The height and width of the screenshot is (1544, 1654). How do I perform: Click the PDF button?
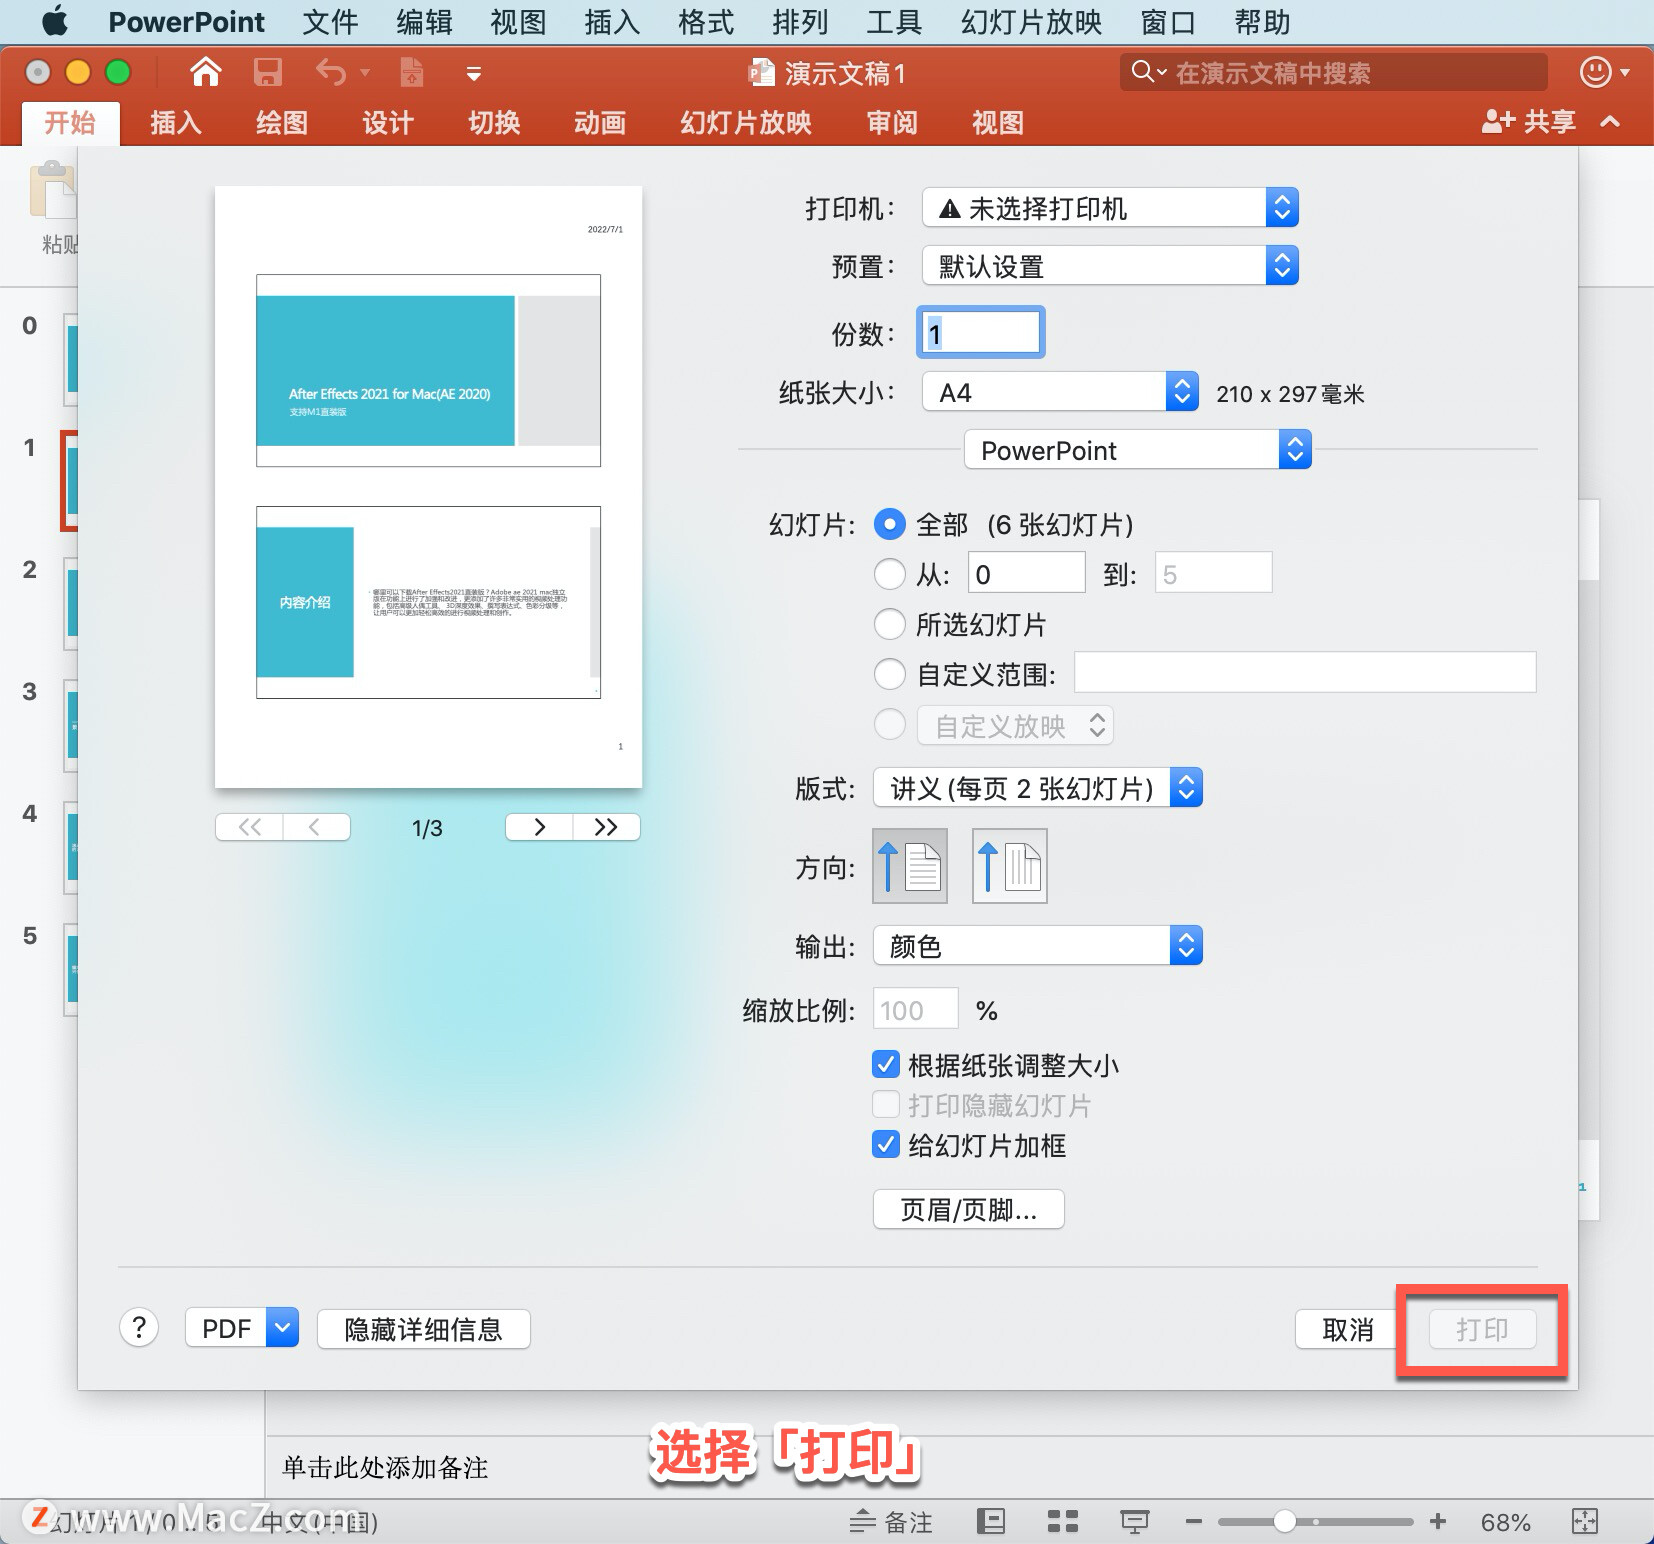(227, 1328)
